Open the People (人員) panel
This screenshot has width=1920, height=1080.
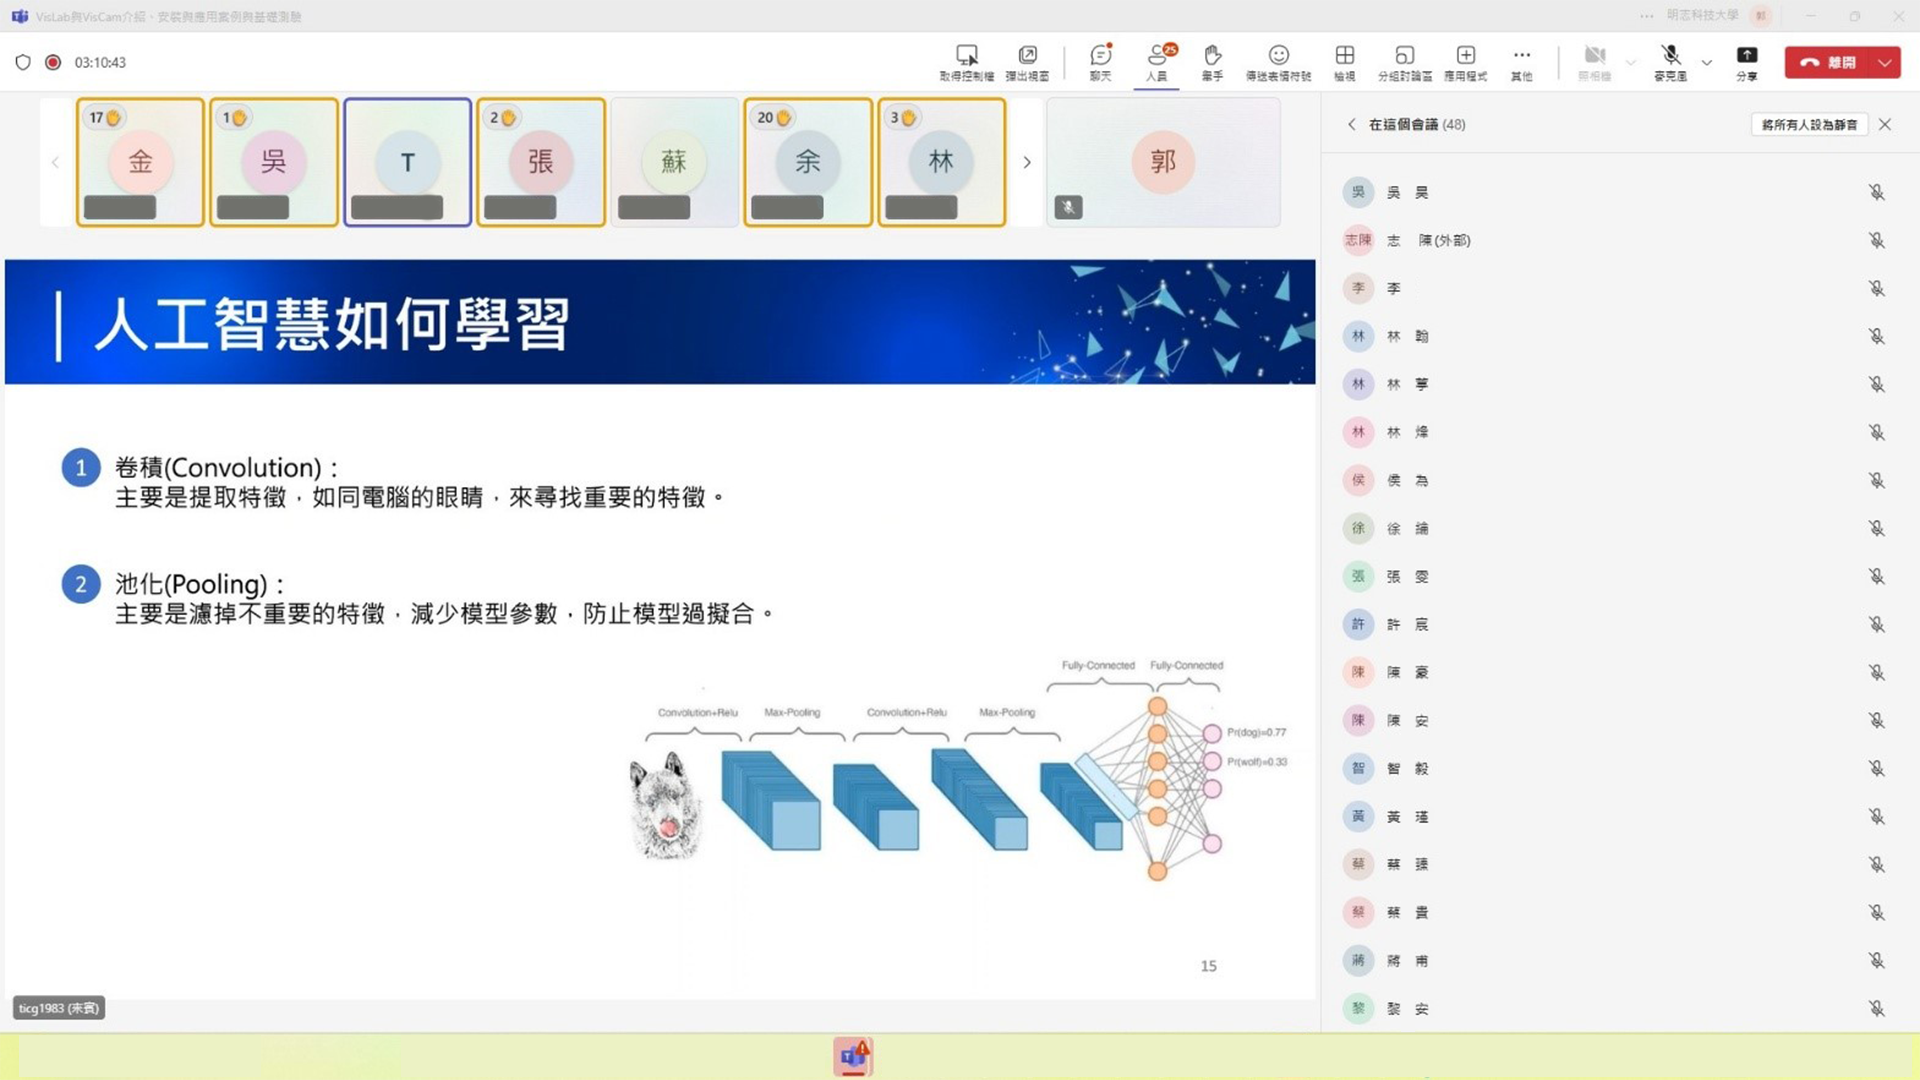[1158, 62]
